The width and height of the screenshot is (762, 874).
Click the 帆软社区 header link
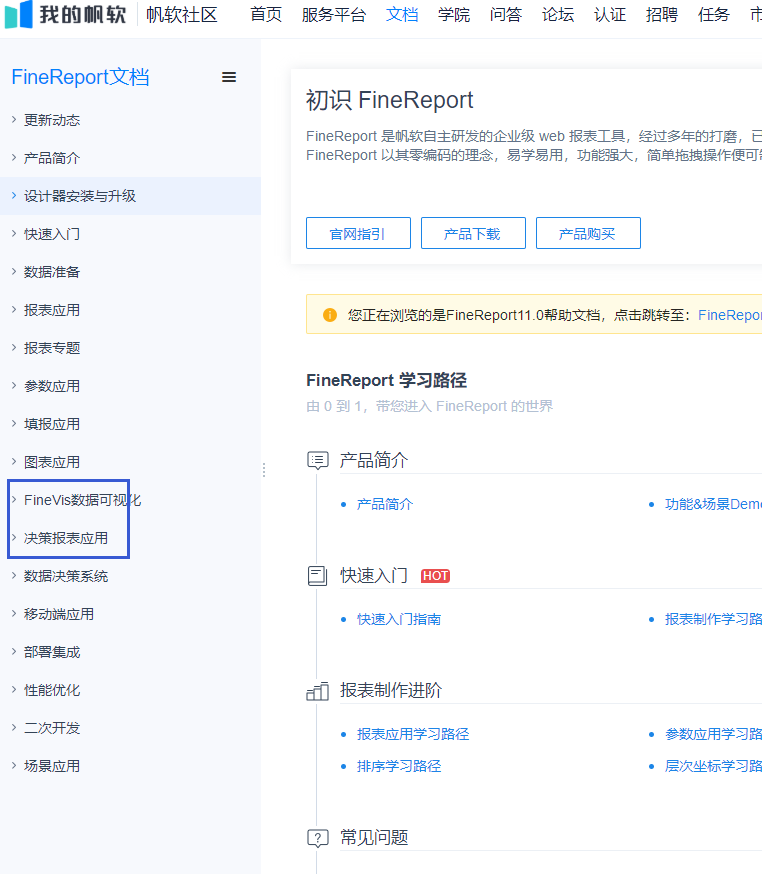tap(182, 14)
